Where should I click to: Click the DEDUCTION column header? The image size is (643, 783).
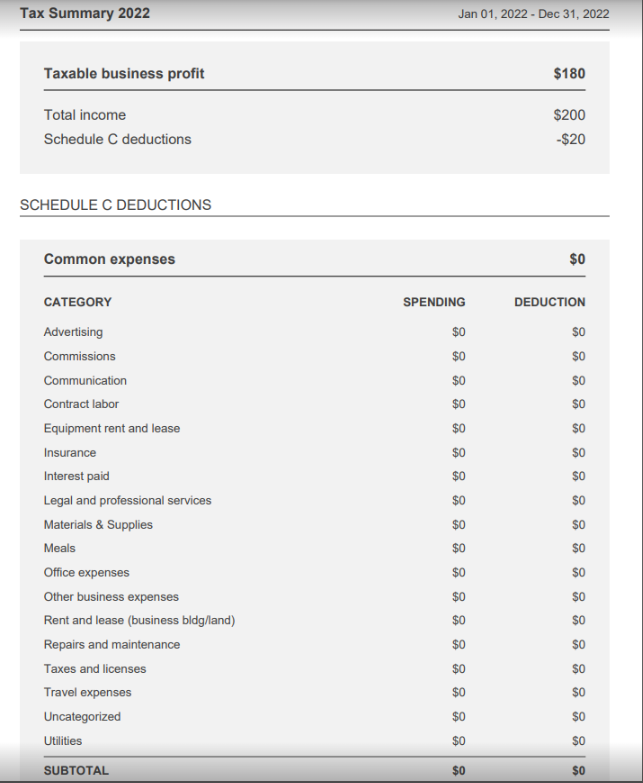pos(550,302)
